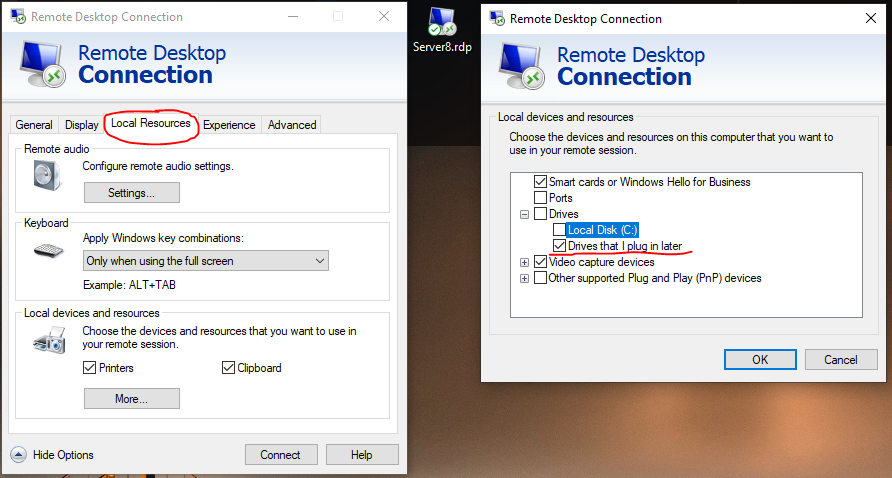Open the Advanced tab
This screenshot has height=478, width=892.
coord(292,125)
